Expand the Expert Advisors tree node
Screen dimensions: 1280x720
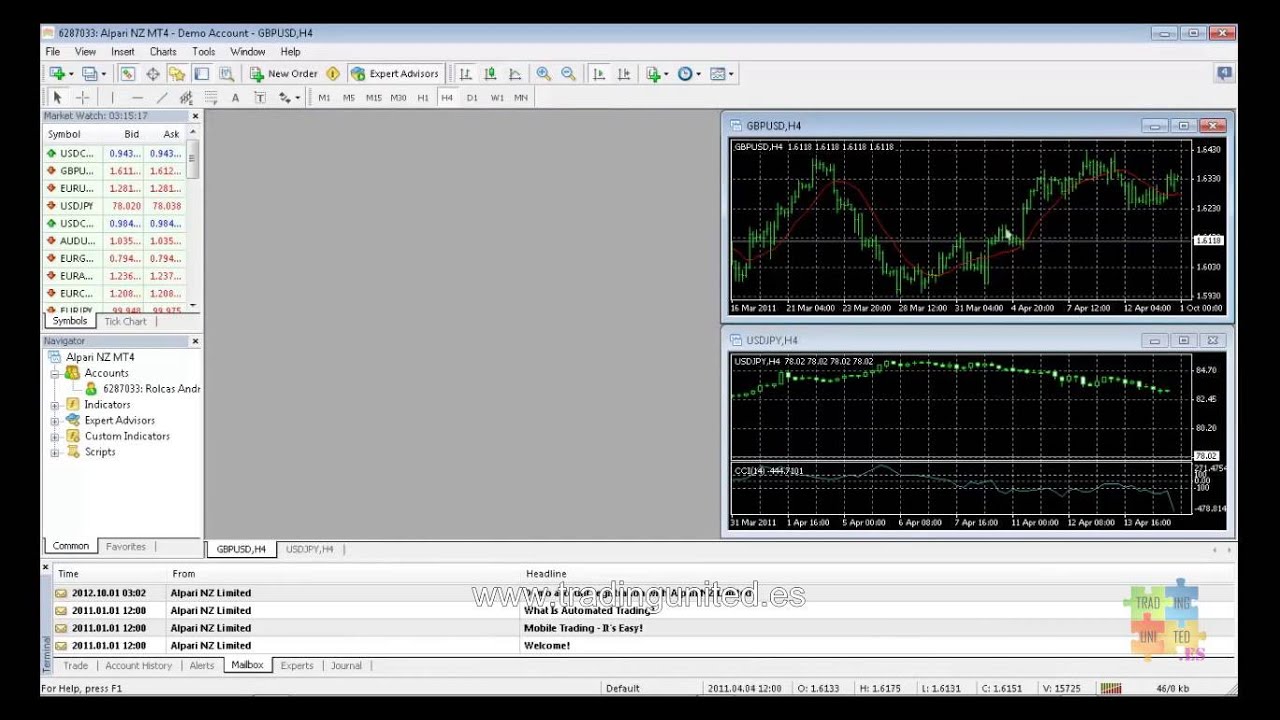(x=55, y=421)
